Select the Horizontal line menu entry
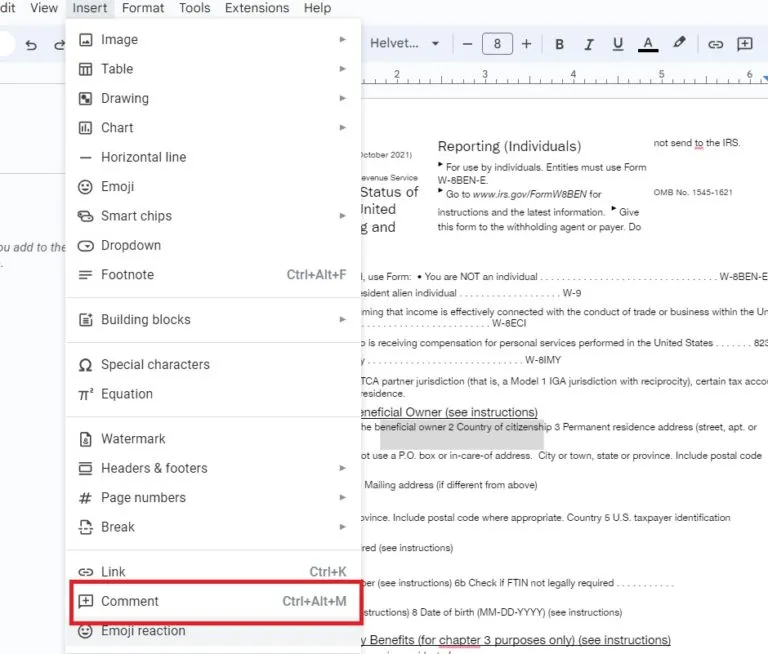 point(213,157)
